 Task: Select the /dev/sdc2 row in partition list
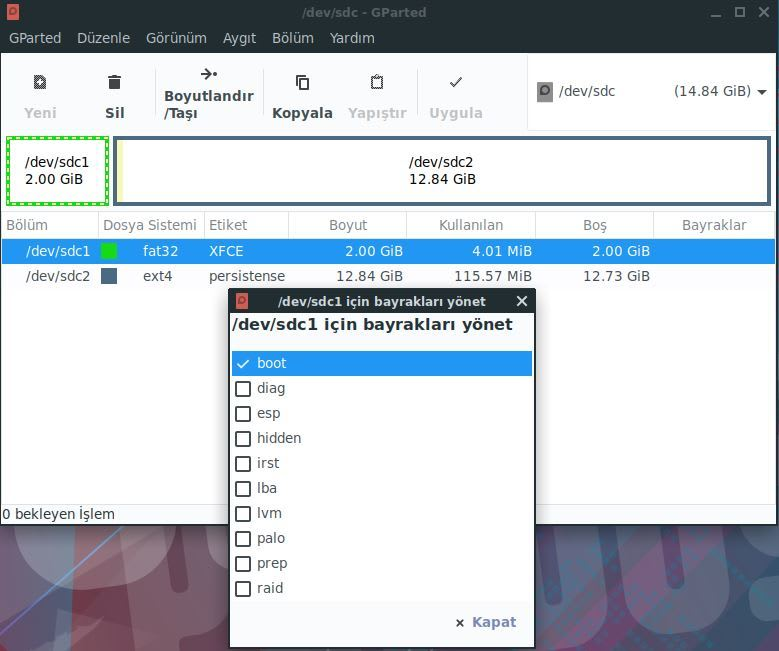click(388, 276)
